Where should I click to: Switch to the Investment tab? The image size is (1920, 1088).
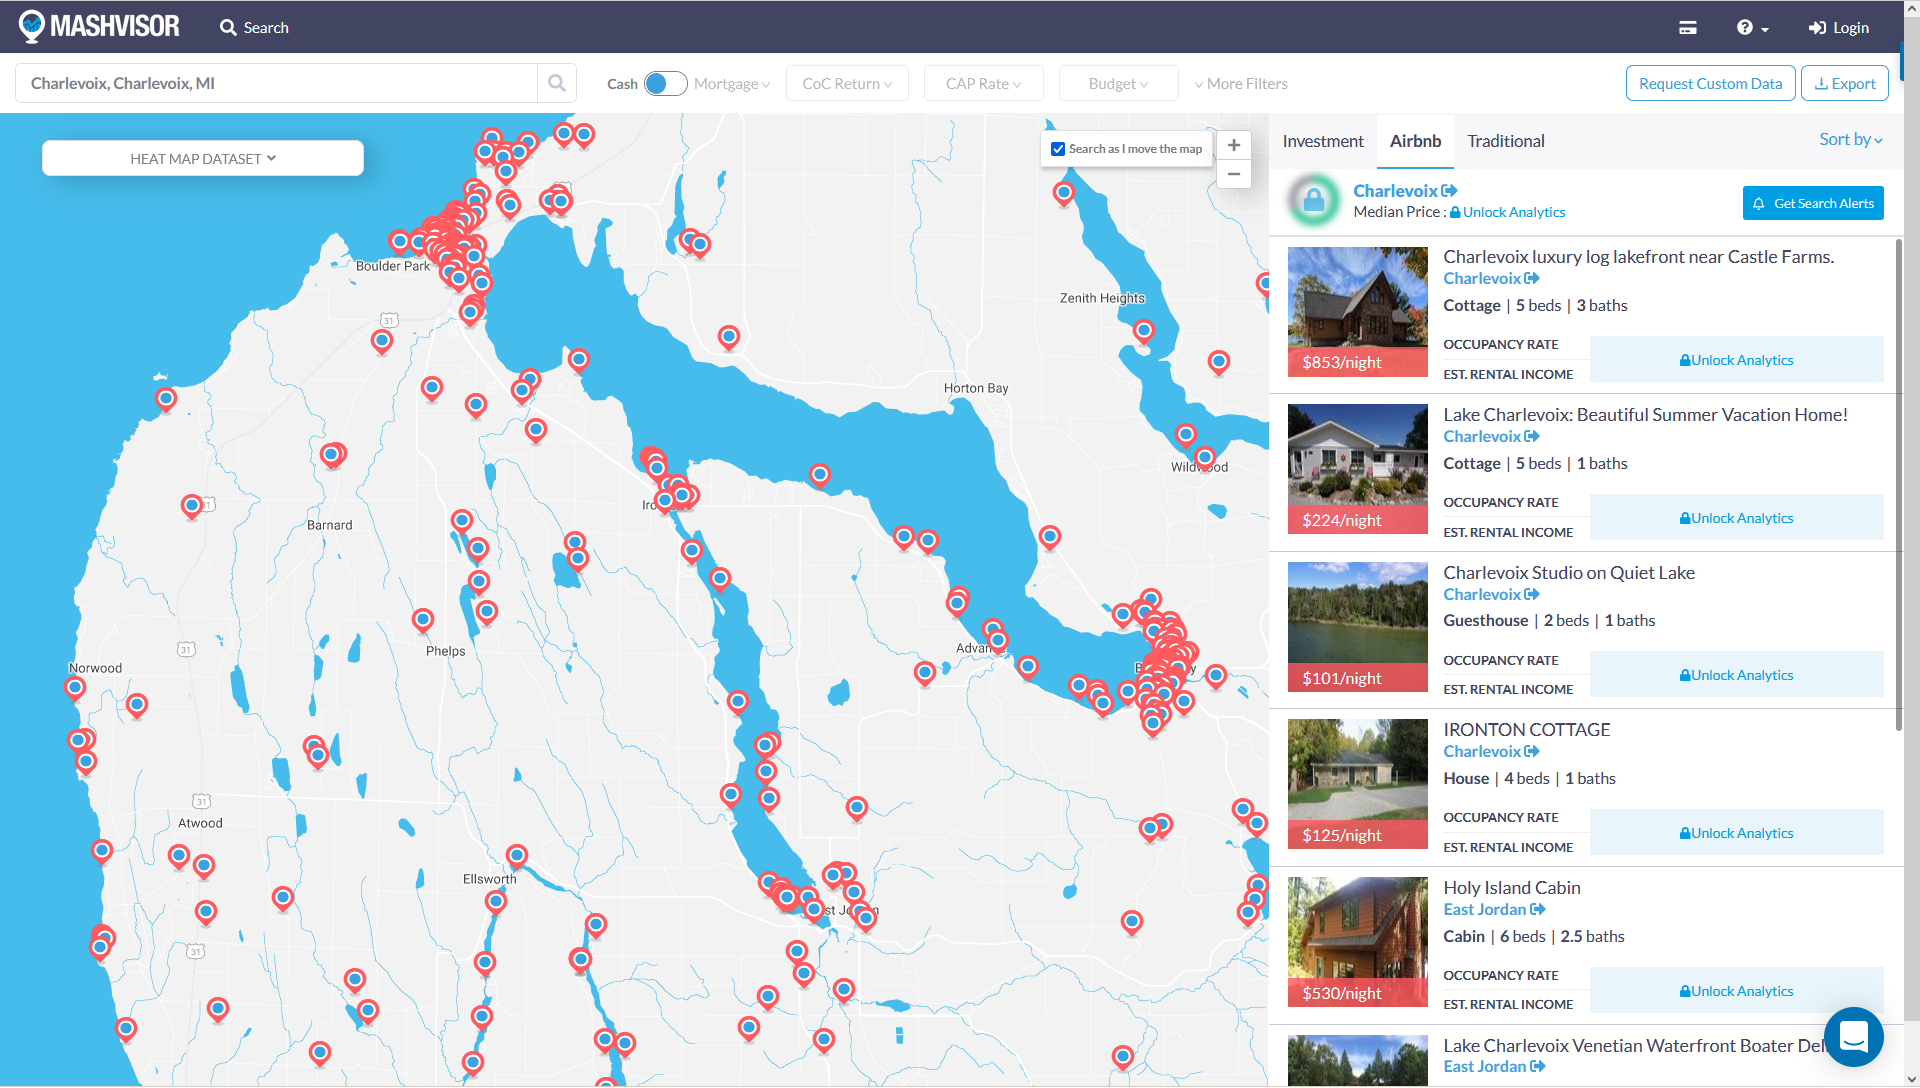click(x=1322, y=142)
